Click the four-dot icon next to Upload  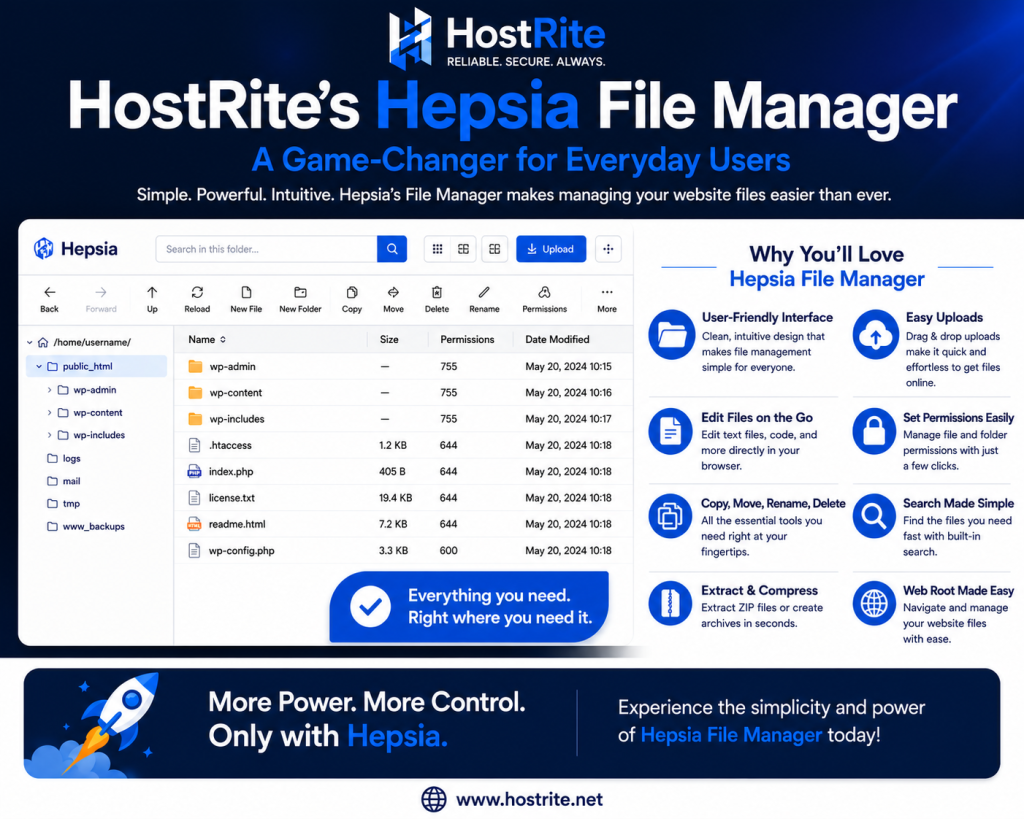(608, 249)
